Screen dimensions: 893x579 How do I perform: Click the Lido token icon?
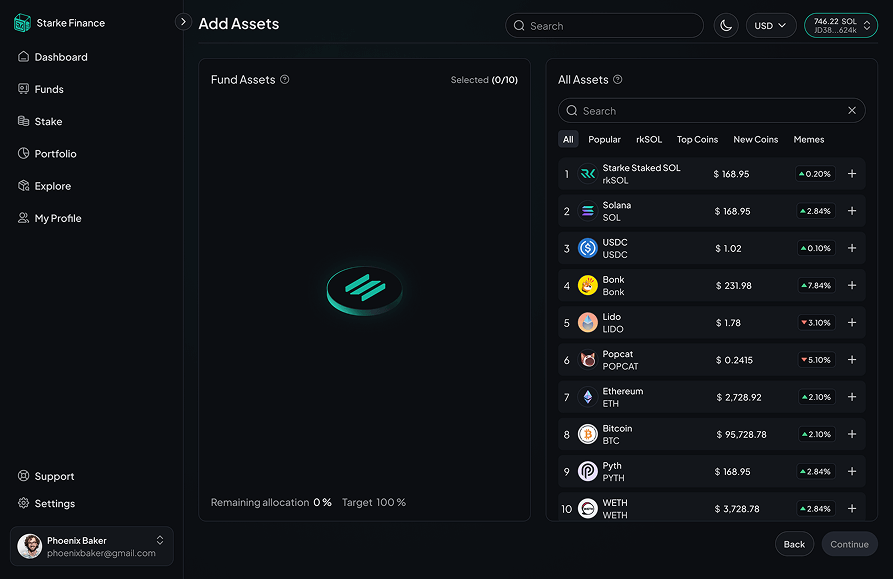(x=588, y=322)
